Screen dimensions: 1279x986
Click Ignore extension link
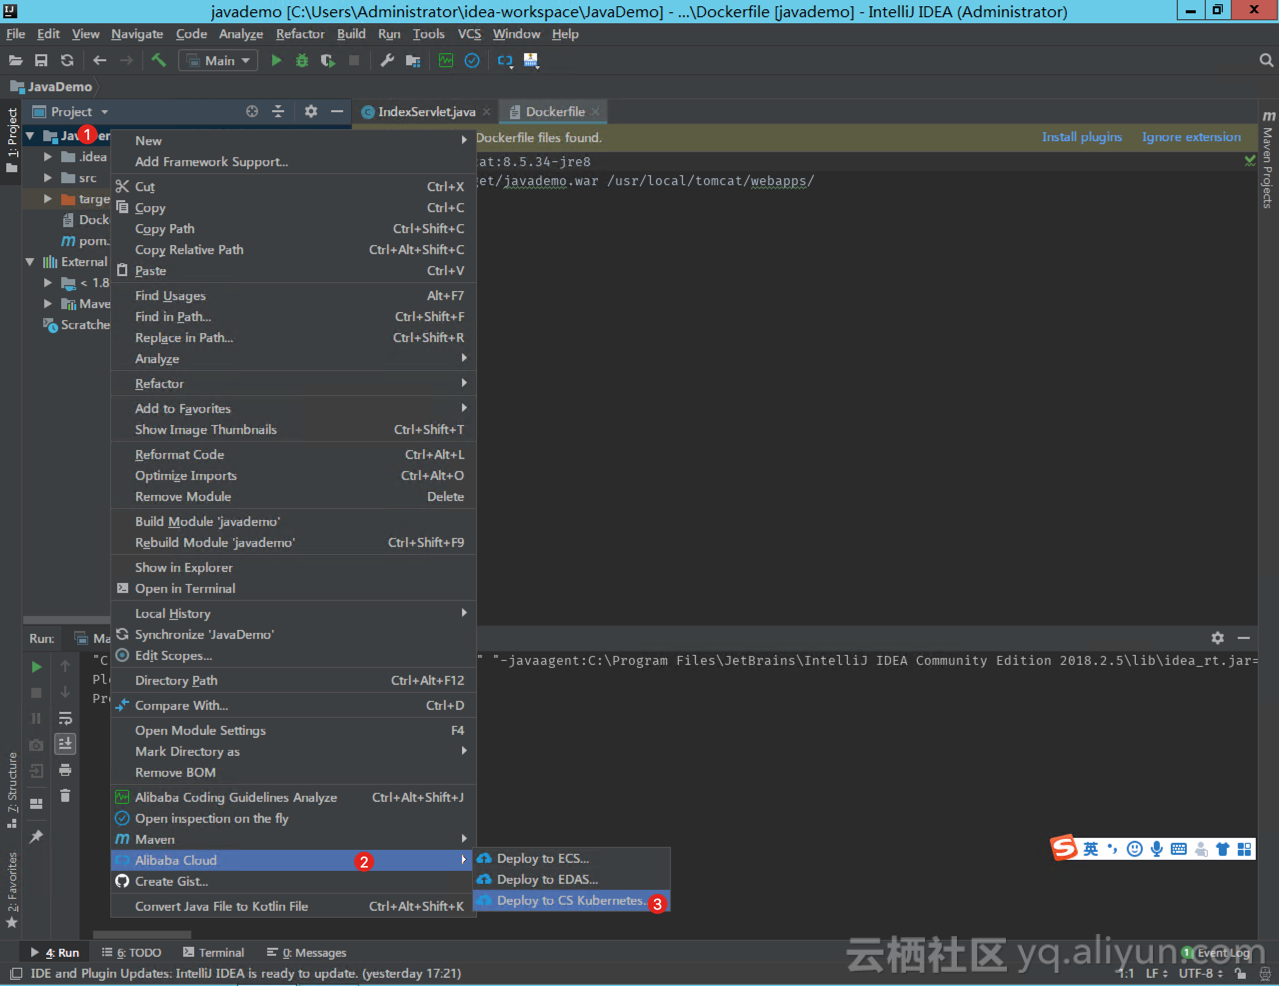point(1191,137)
